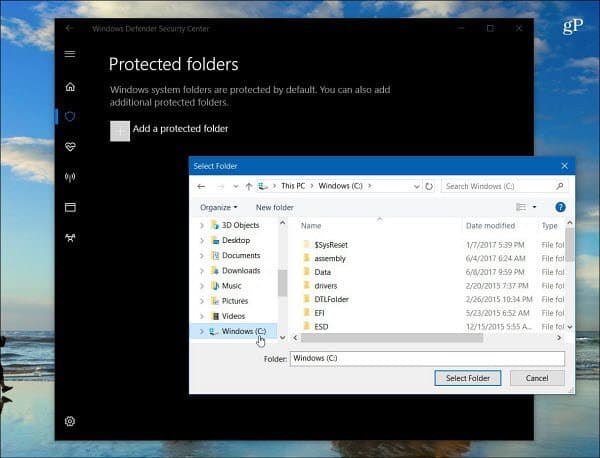600x458 pixels.
Task: Click the back arrow in Defender title bar
Action: tap(69, 28)
